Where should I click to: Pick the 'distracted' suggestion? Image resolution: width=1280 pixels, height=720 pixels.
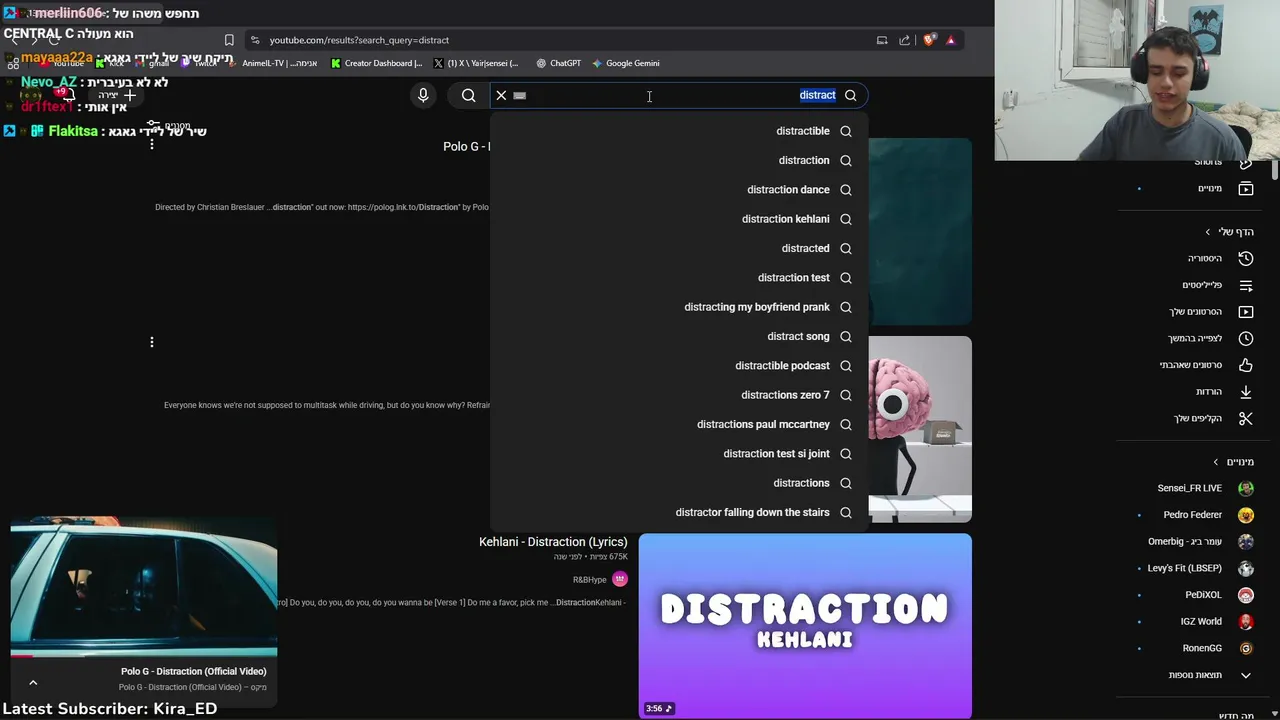[679, 248]
